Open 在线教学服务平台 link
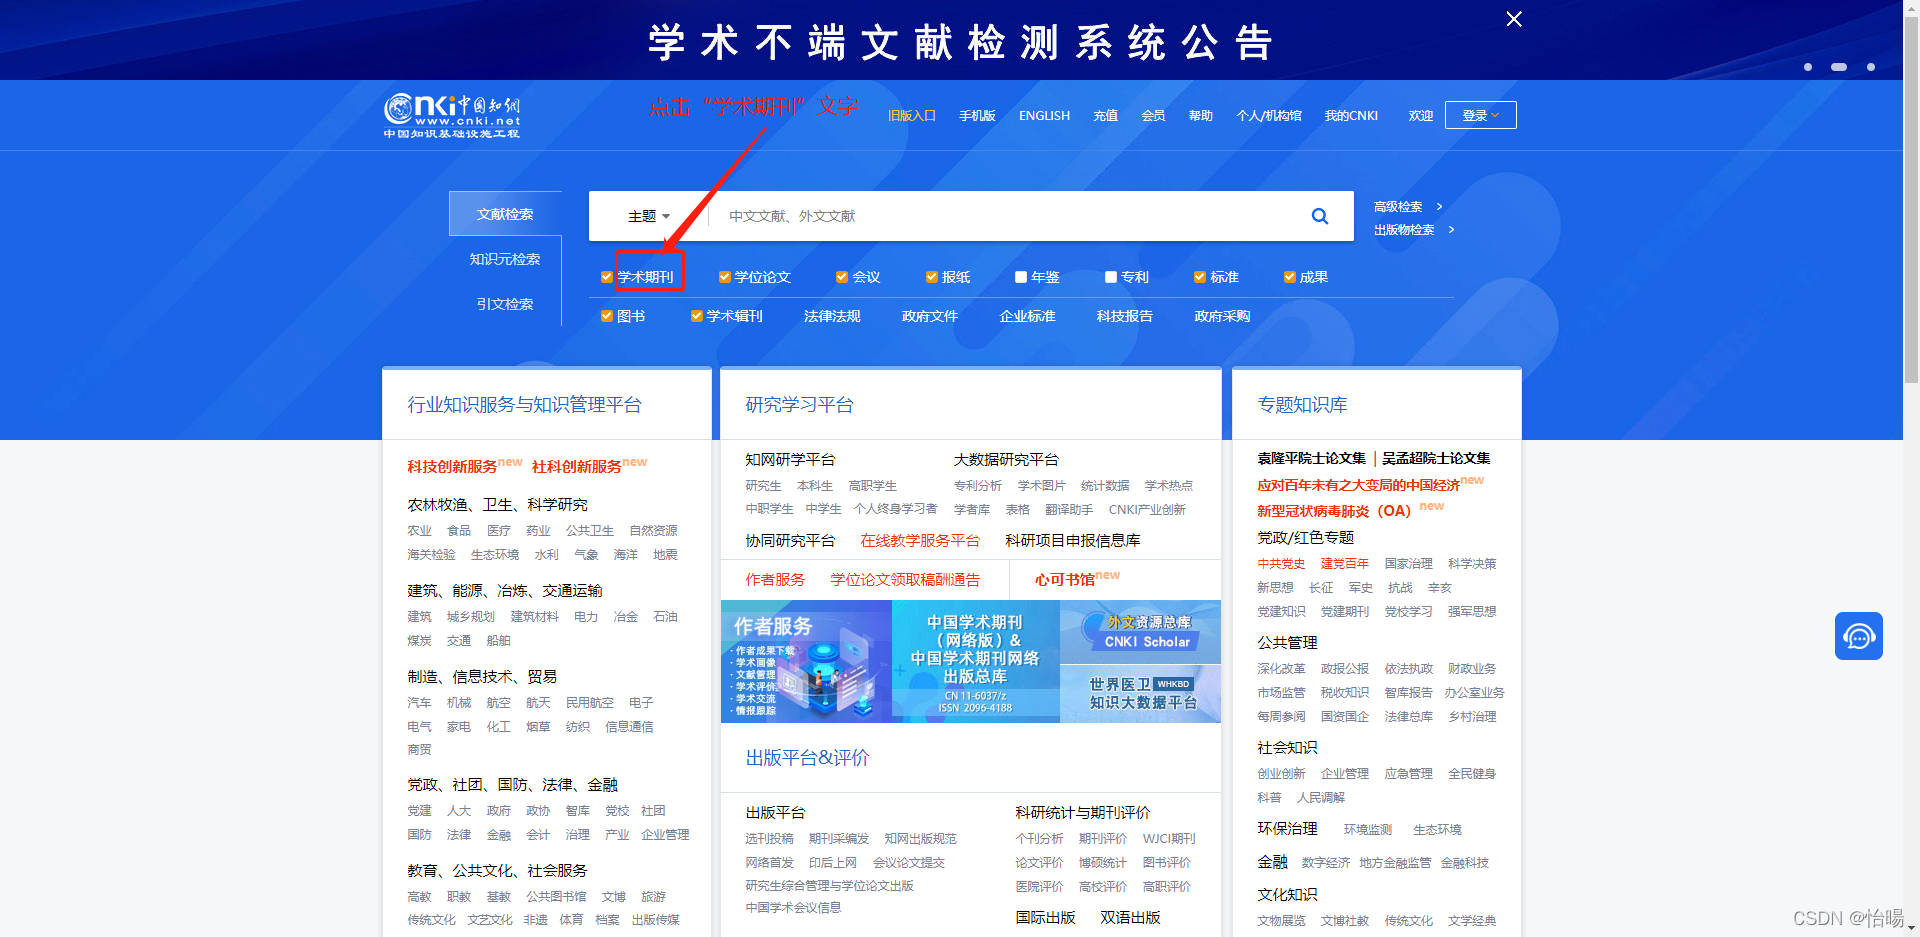The height and width of the screenshot is (937, 1920). click(x=920, y=541)
